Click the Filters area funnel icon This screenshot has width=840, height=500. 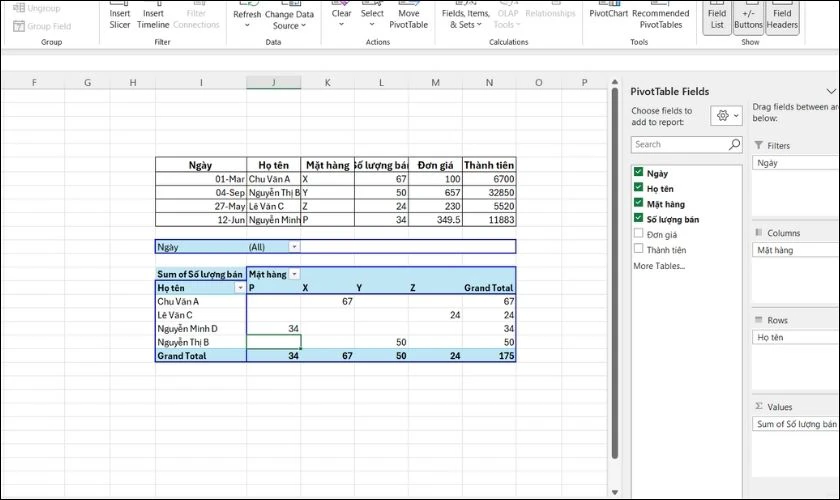click(759, 145)
